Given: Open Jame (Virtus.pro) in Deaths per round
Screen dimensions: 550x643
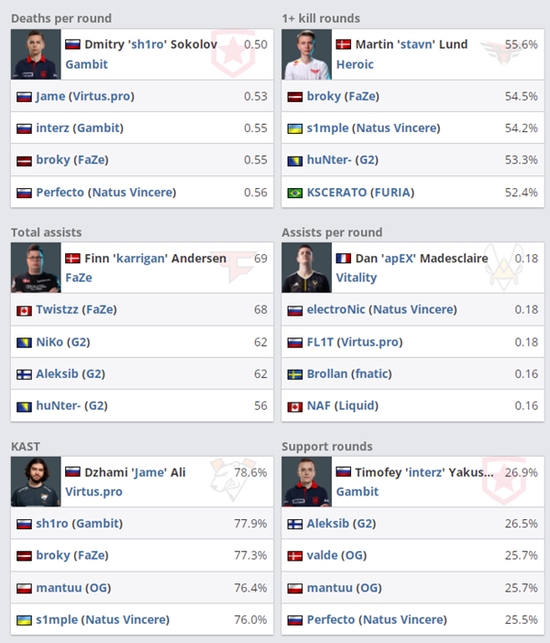Looking at the screenshot, I should point(85,96).
